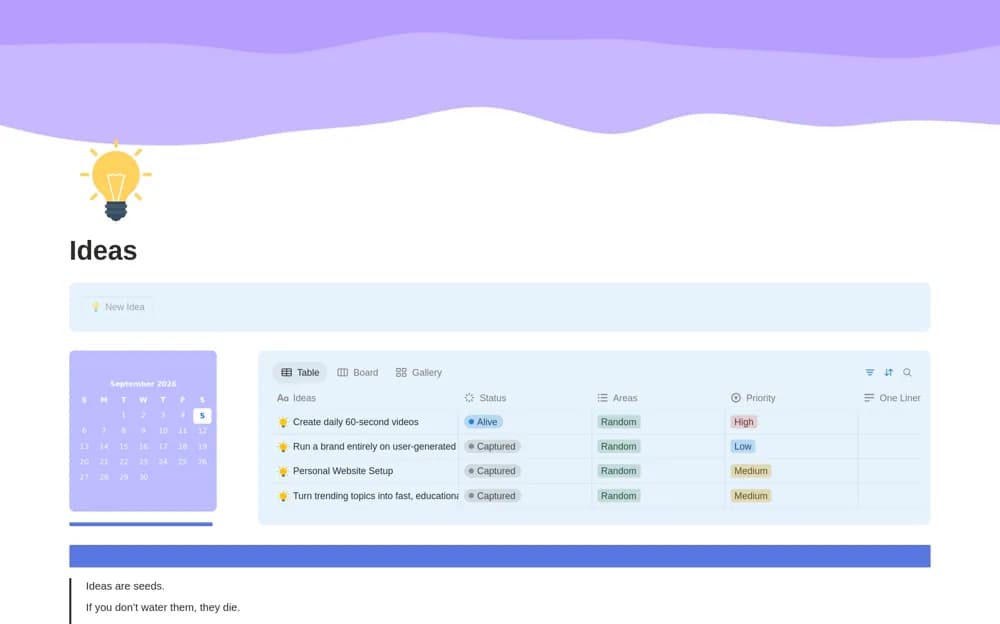Viewport: 1000px width, 624px height.
Task: Click Medium priority in trending topics row
Action: pos(751,496)
